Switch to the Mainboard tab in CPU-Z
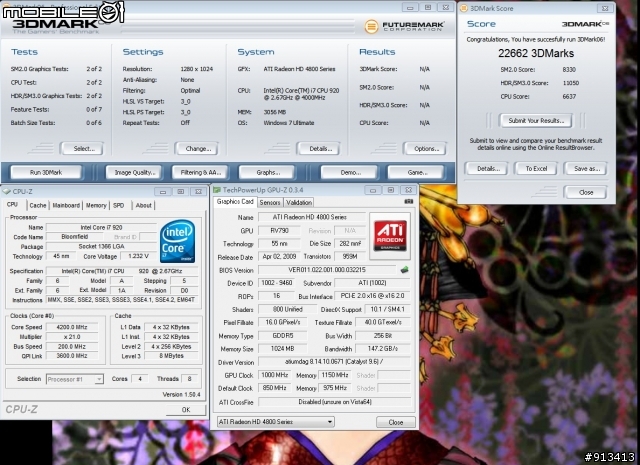 coord(66,205)
